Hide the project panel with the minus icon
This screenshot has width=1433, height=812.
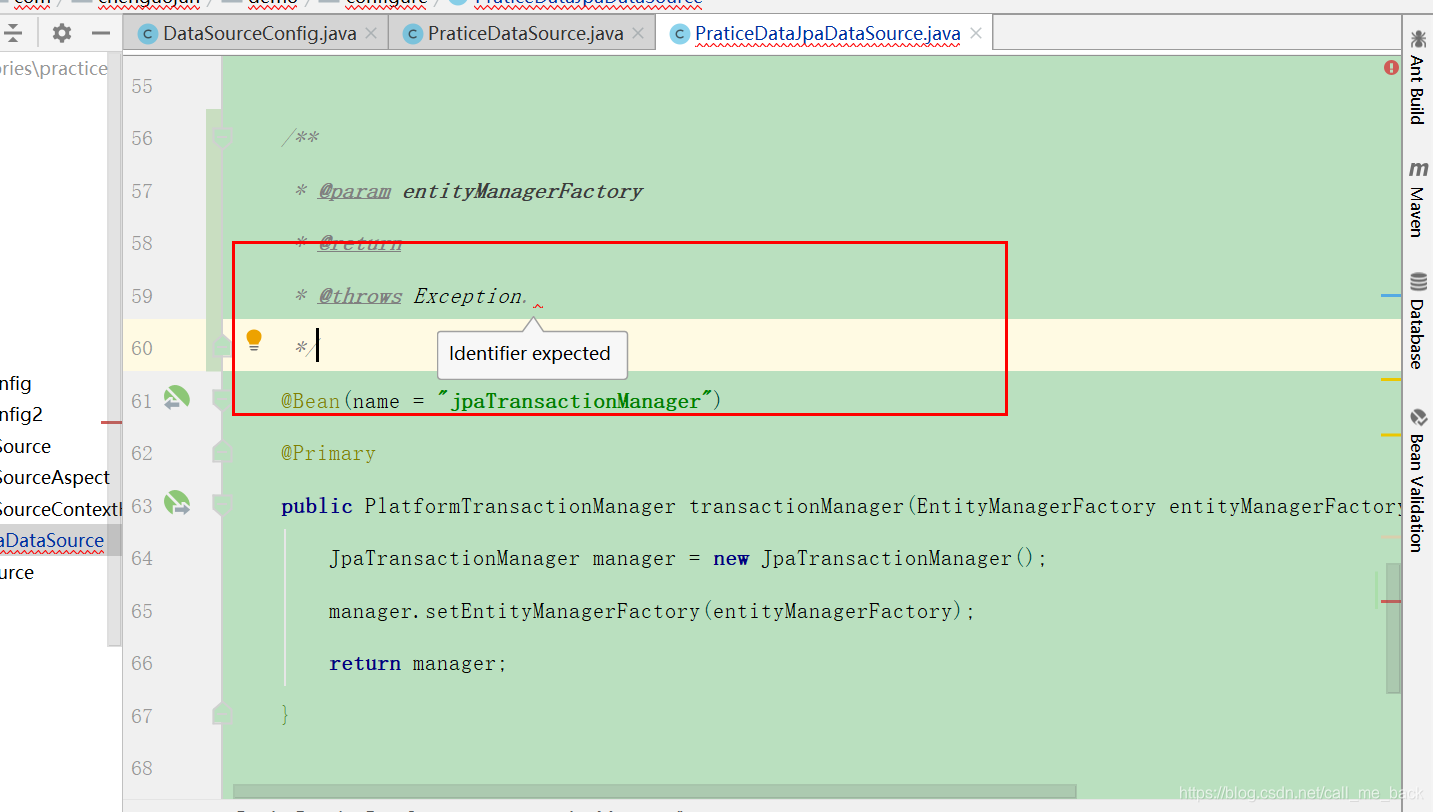tap(101, 32)
